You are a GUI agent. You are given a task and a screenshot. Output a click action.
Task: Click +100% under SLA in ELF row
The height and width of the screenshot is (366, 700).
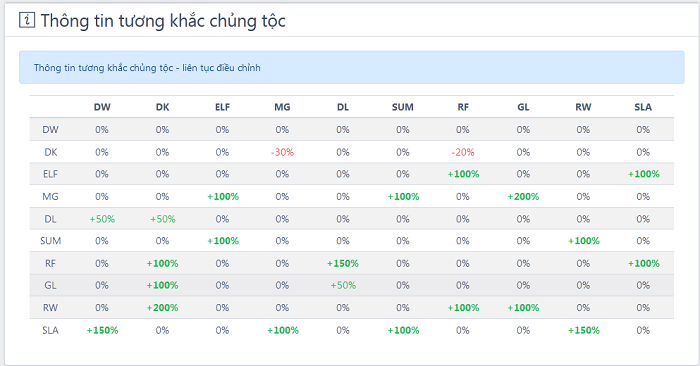tap(643, 174)
